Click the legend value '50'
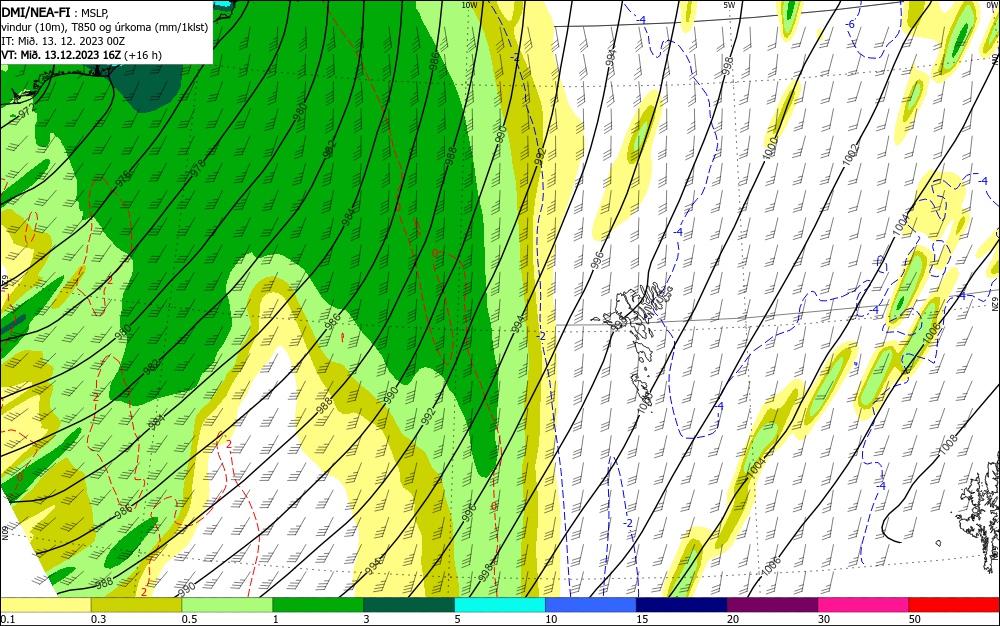Screen dimensions: 1000x626 915,620
